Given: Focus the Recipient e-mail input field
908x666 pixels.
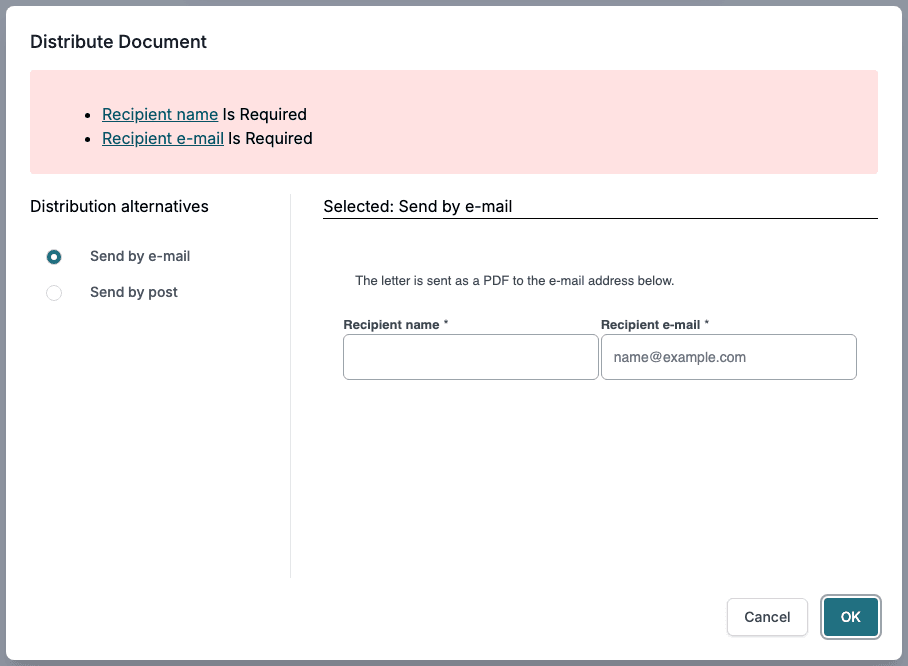Looking at the screenshot, I should [x=728, y=357].
